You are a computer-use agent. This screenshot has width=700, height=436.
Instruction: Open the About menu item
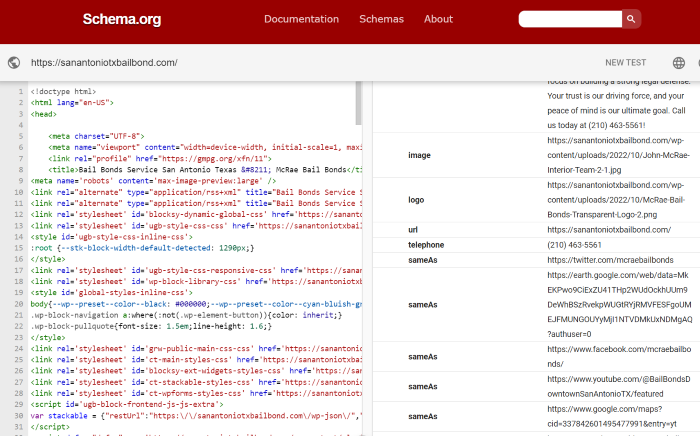click(438, 19)
